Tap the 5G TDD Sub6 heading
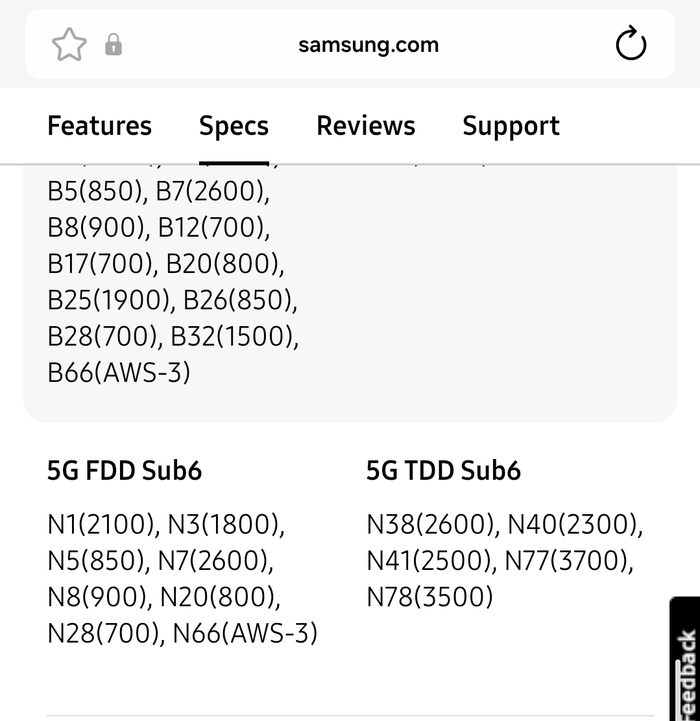 coord(443,470)
